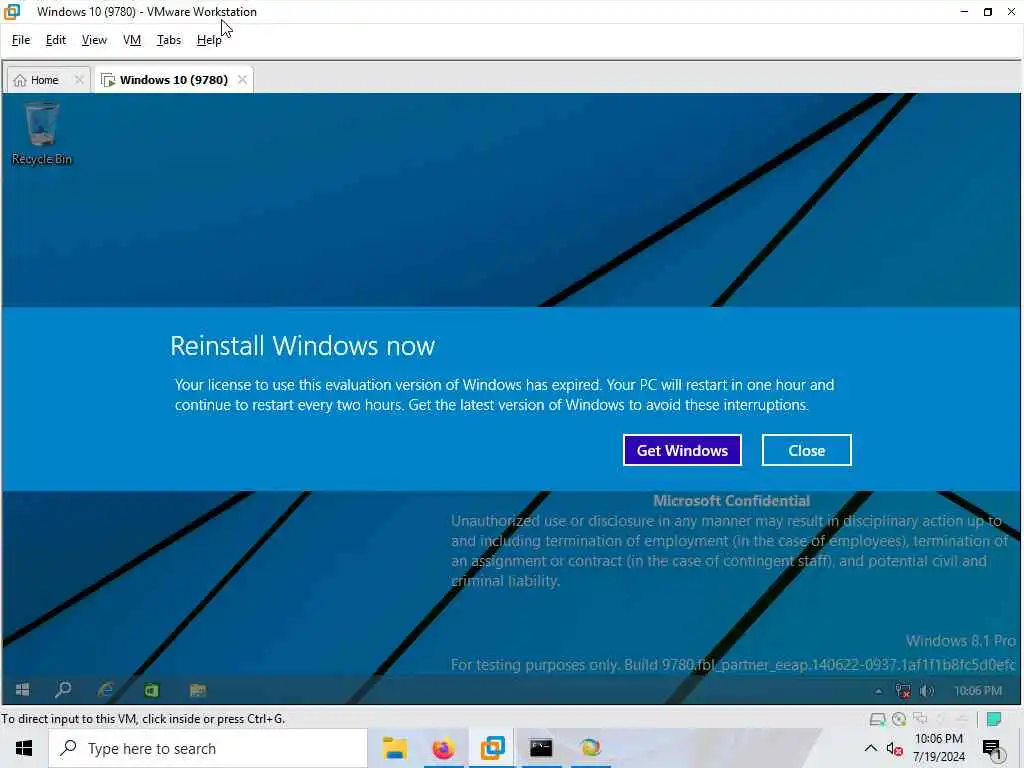
Task: Open the Tabs menu
Action: click(168, 40)
